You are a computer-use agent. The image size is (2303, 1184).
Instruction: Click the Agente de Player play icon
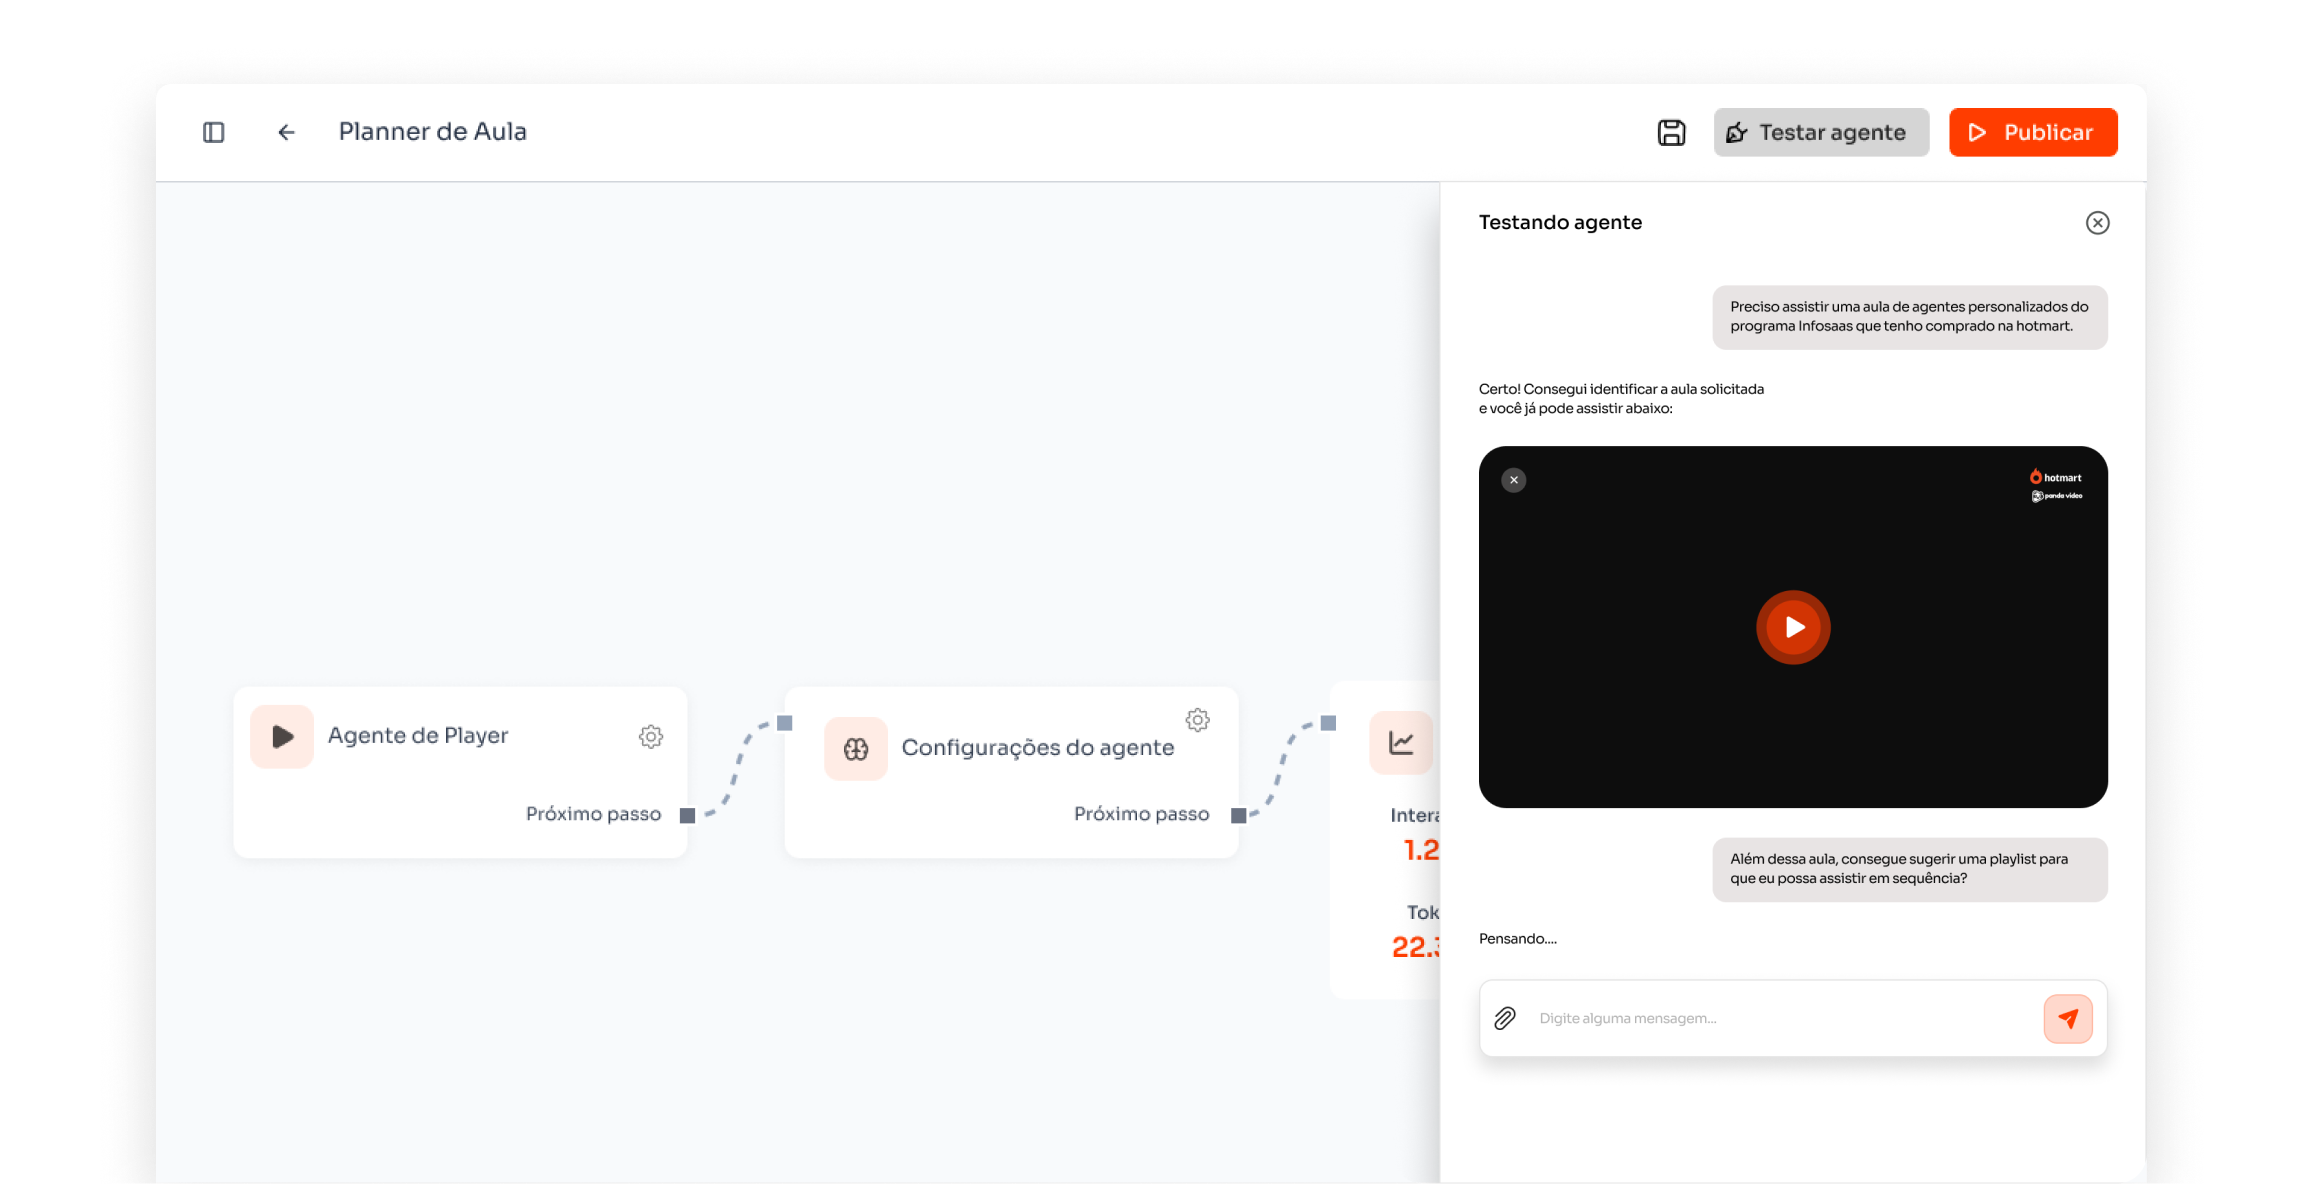click(x=282, y=737)
